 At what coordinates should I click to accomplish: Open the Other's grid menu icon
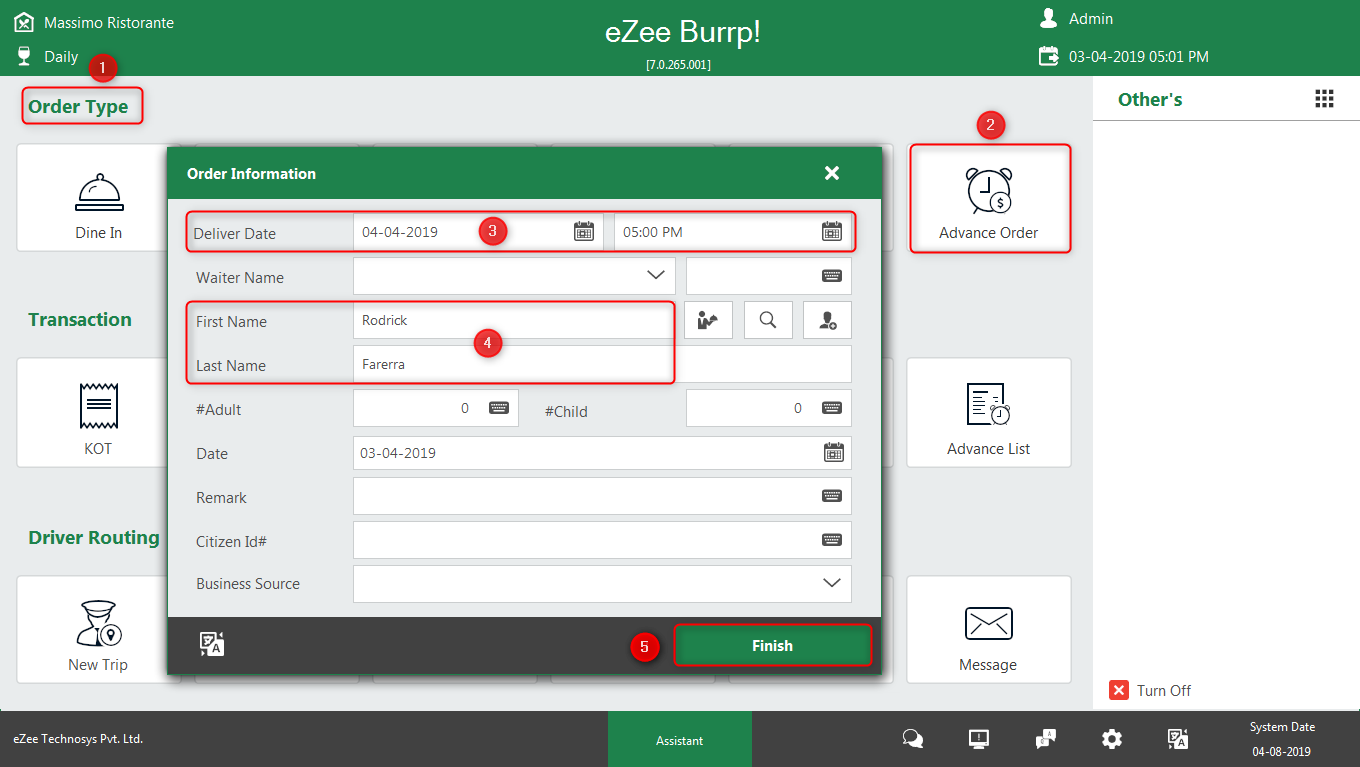[x=1325, y=98]
